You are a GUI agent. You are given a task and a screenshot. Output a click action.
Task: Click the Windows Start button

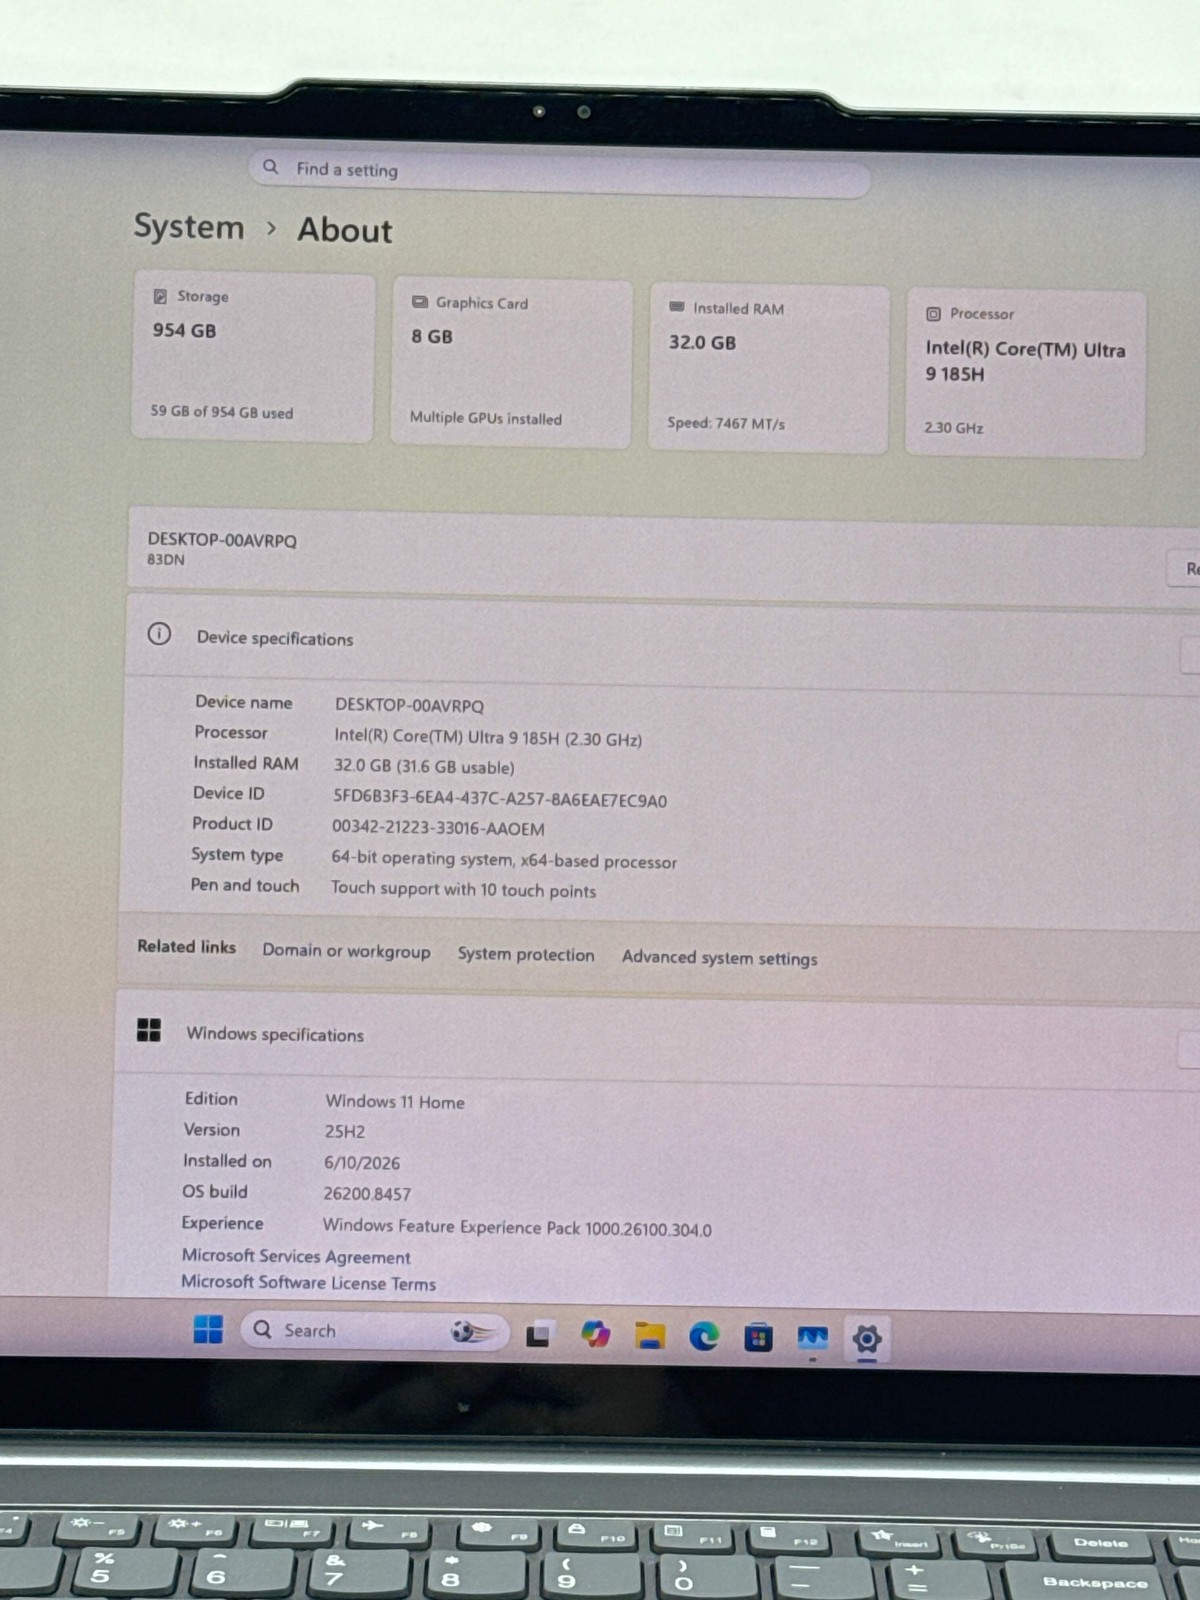(x=208, y=1329)
